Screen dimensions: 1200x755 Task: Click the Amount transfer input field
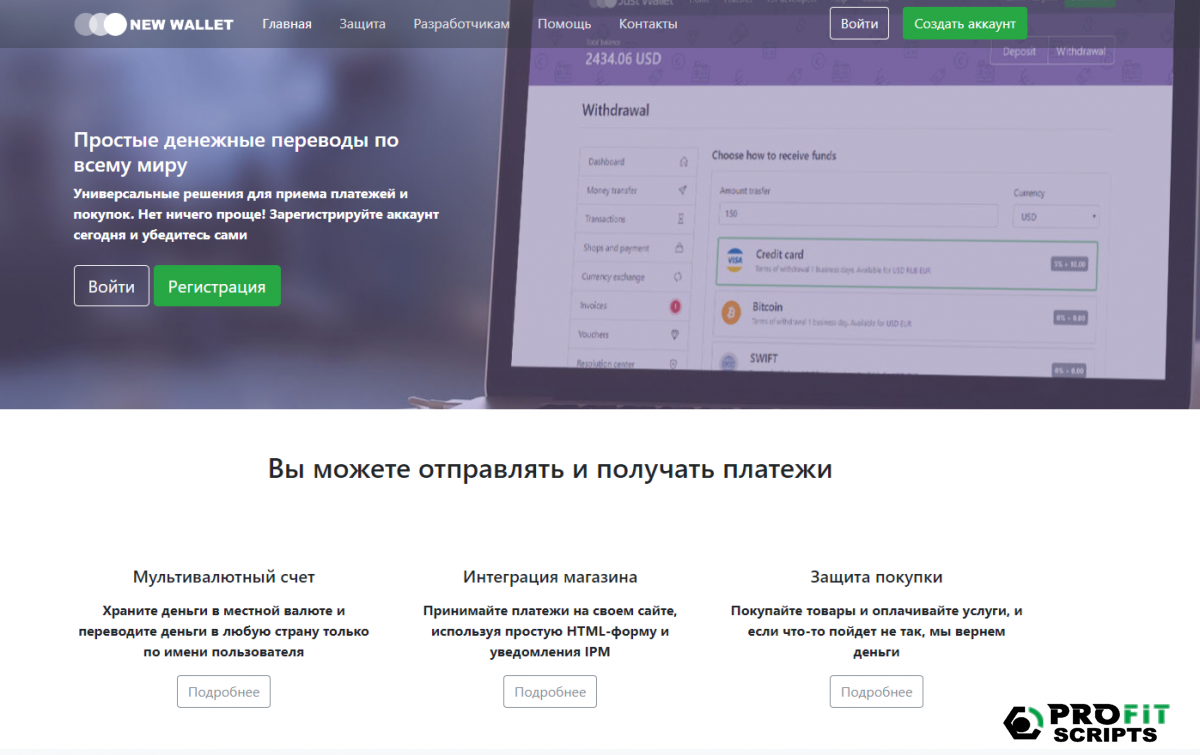click(858, 215)
